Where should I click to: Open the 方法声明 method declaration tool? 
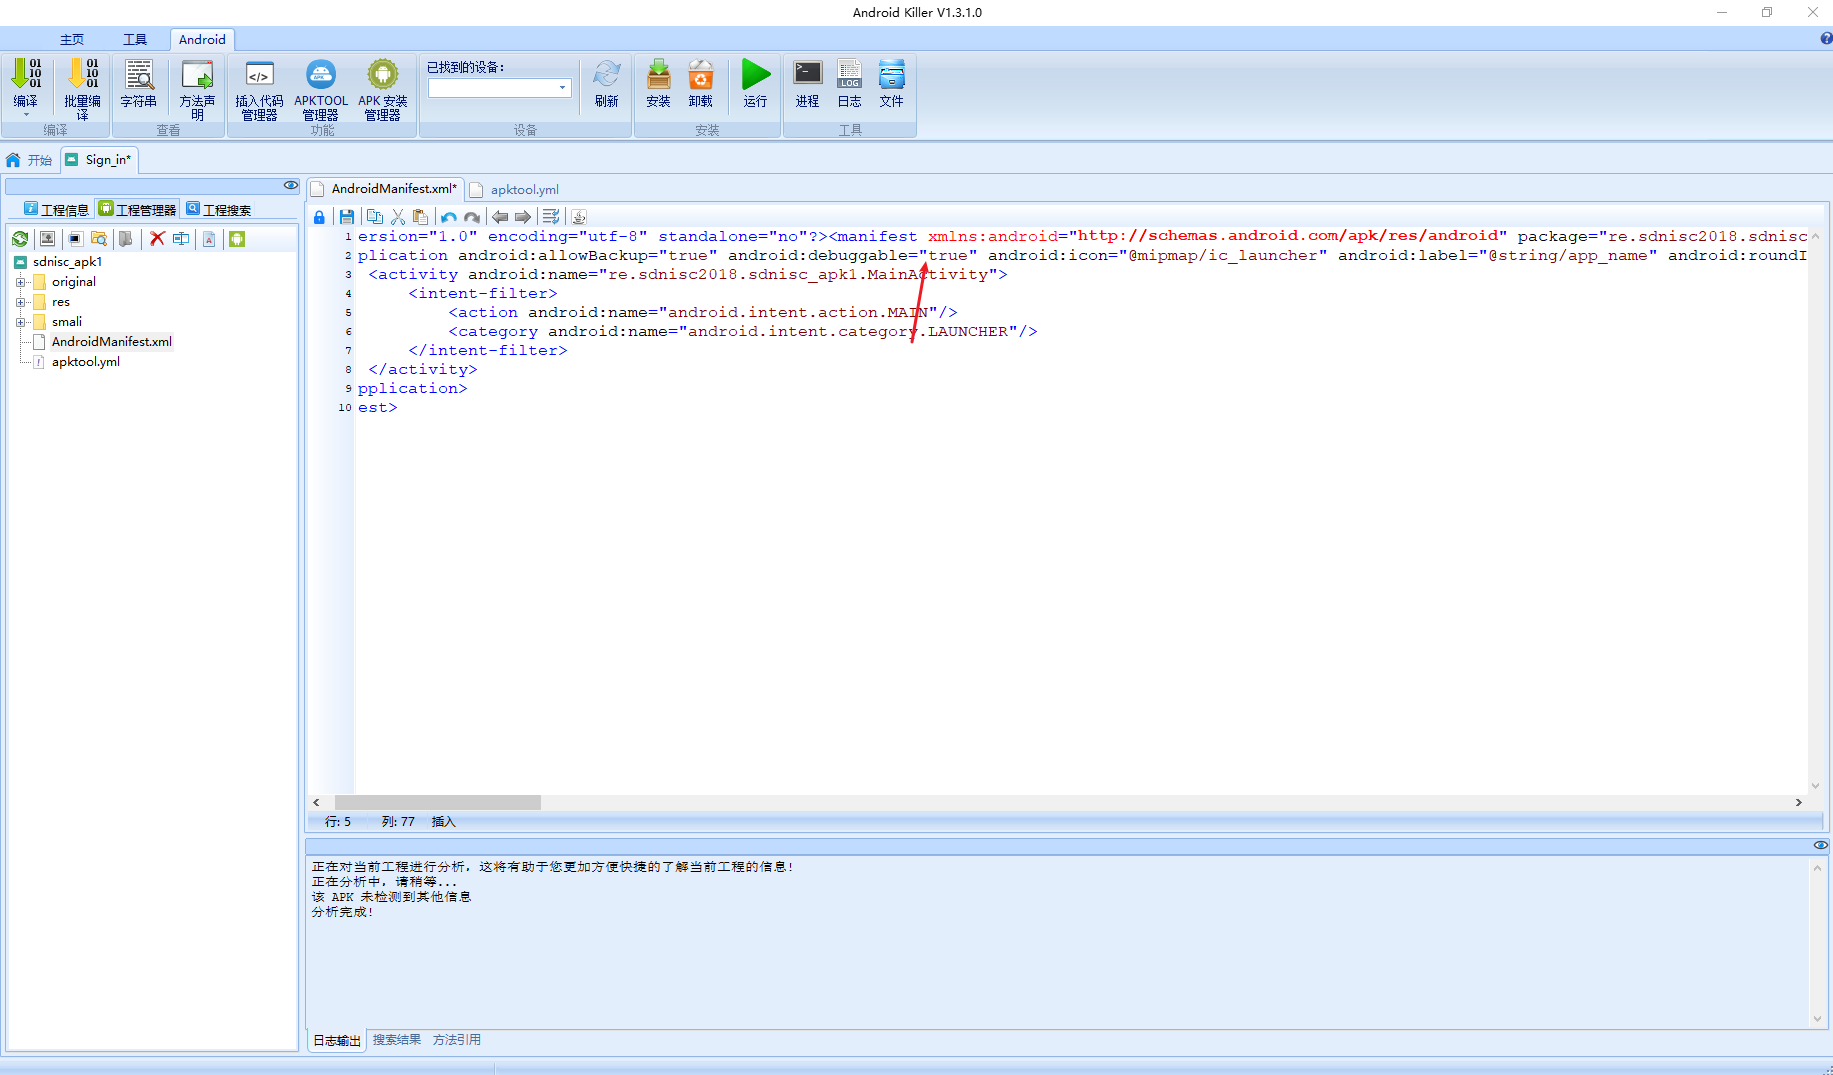coord(197,88)
